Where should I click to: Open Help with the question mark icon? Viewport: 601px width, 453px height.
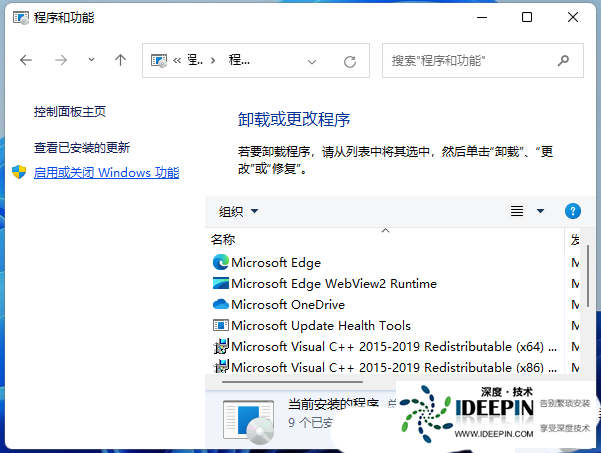(573, 211)
